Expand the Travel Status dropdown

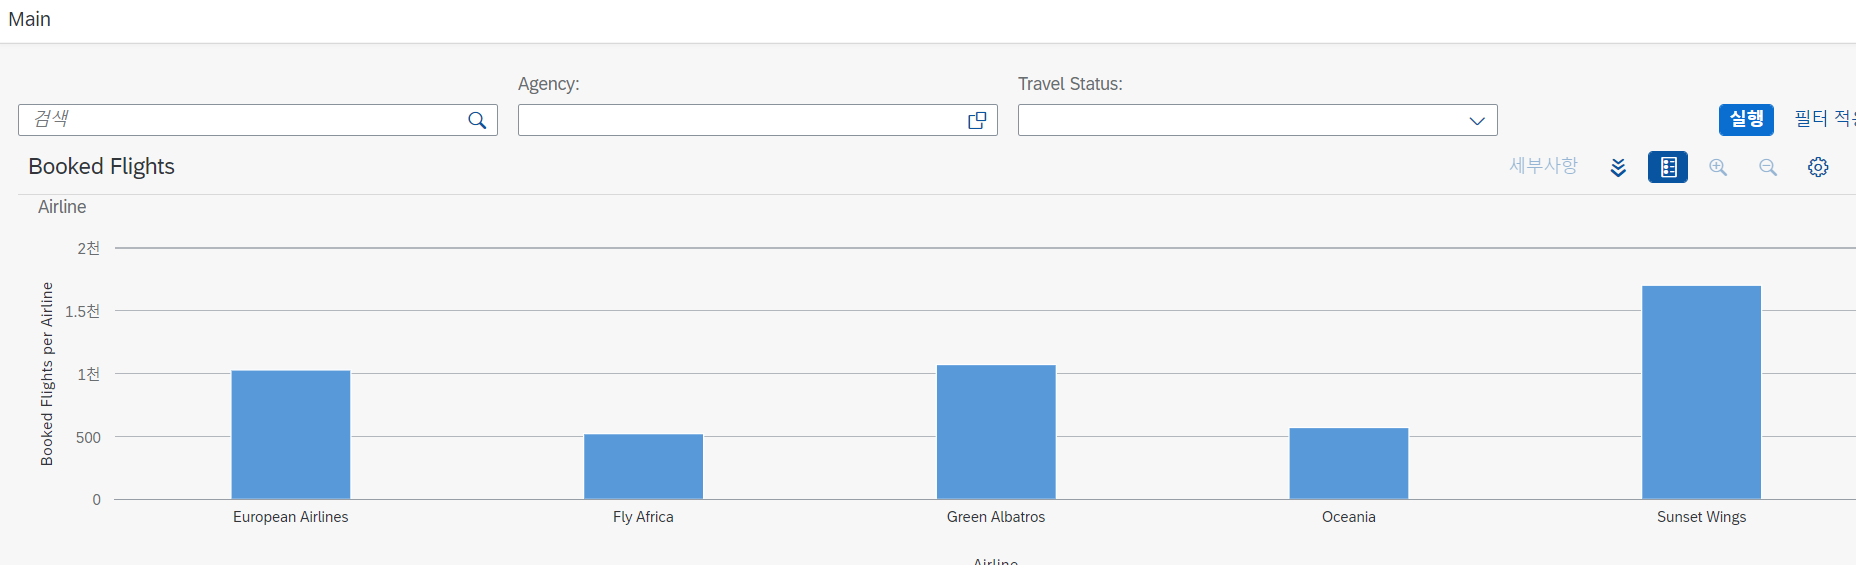(1476, 120)
